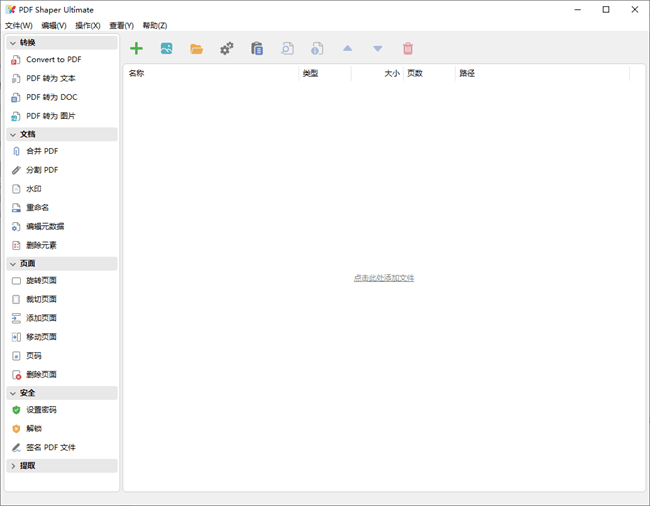Image resolution: width=650 pixels, height=506 pixels.
Task: Click the clipboard paste toolbar icon
Action: [x=257, y=48]
